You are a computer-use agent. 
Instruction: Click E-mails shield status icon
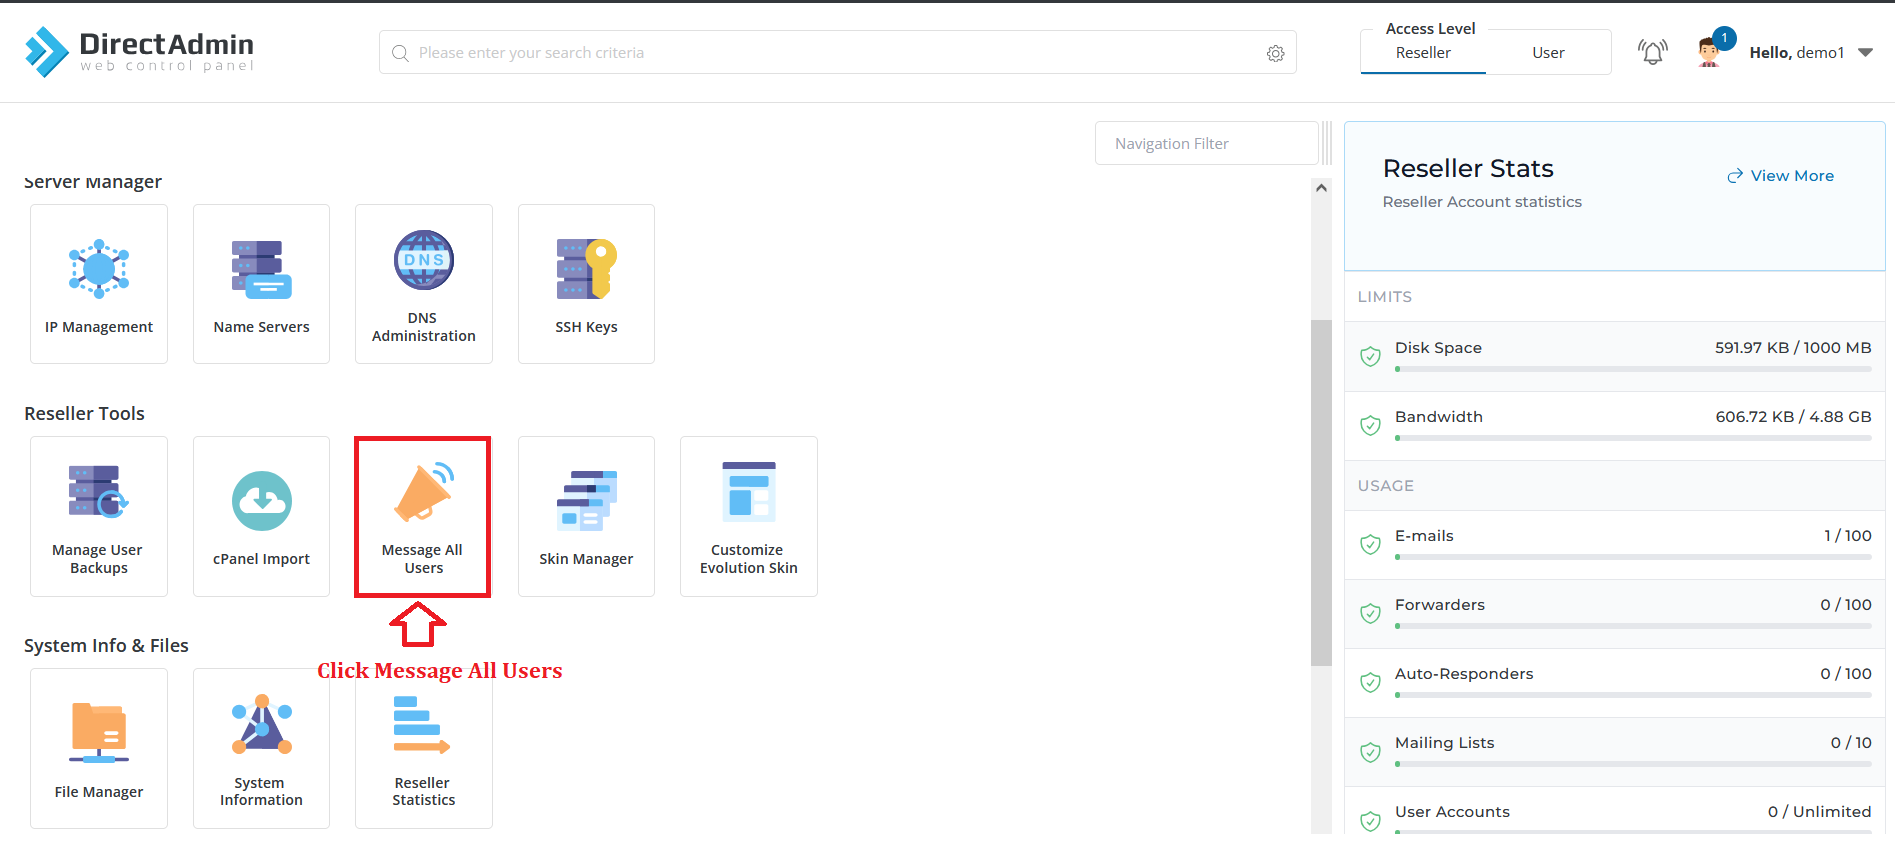1370,544
